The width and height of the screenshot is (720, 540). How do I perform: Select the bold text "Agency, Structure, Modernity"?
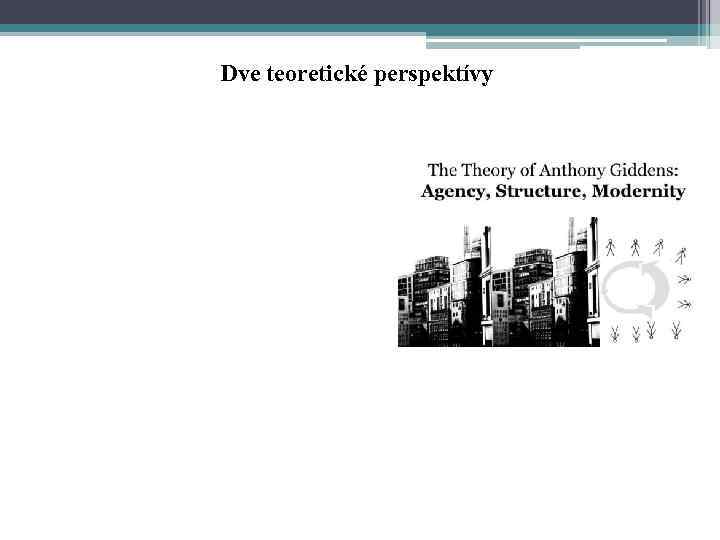[x=553, y=191]
